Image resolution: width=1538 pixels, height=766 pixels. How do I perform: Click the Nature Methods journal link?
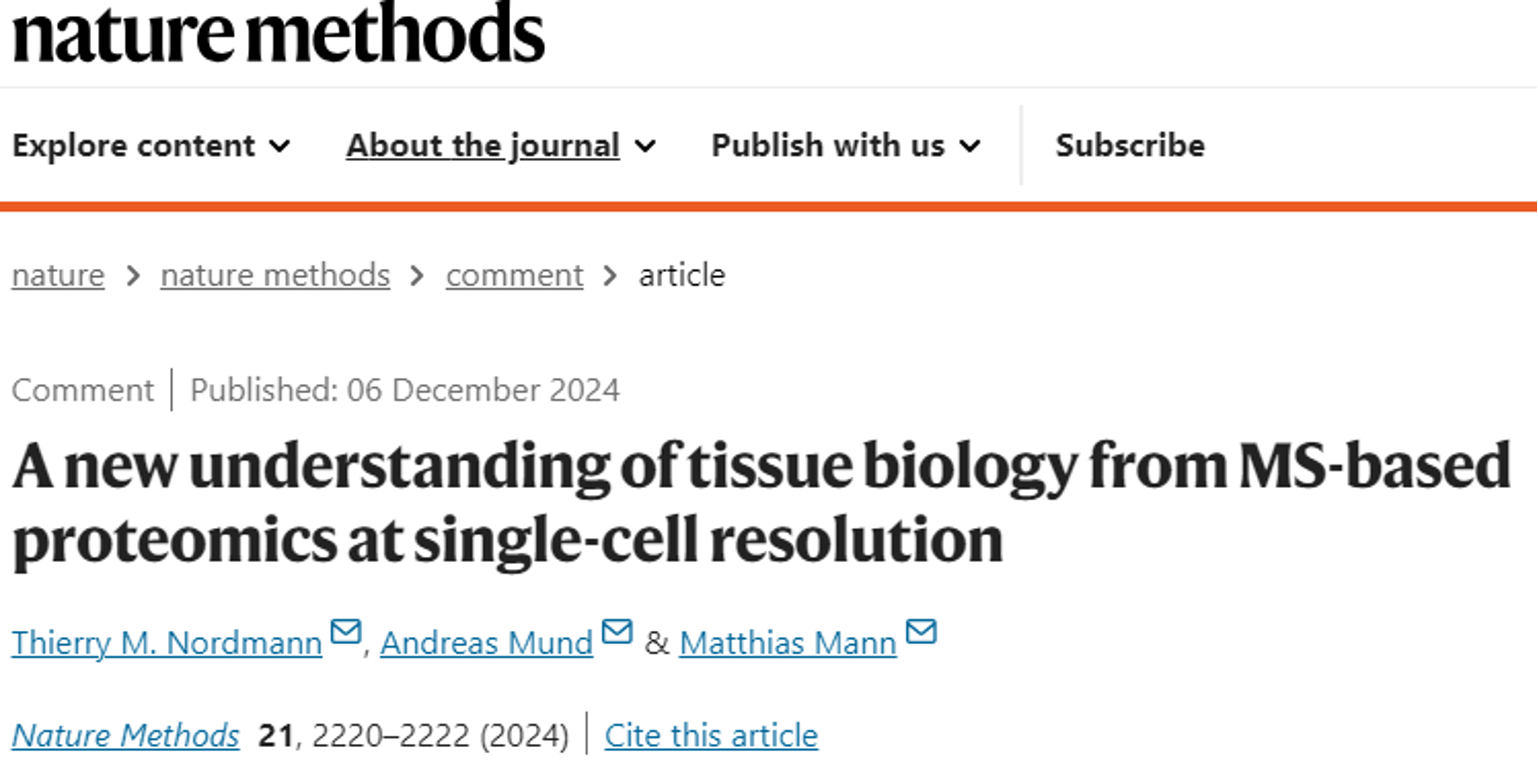tap(126, 736)
